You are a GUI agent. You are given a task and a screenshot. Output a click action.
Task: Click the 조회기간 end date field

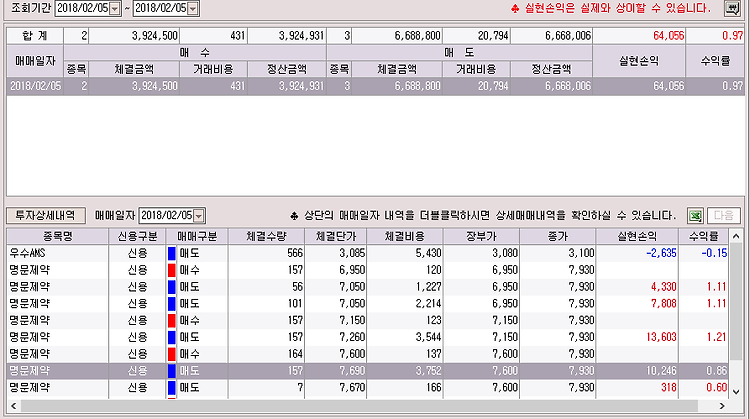160,8
